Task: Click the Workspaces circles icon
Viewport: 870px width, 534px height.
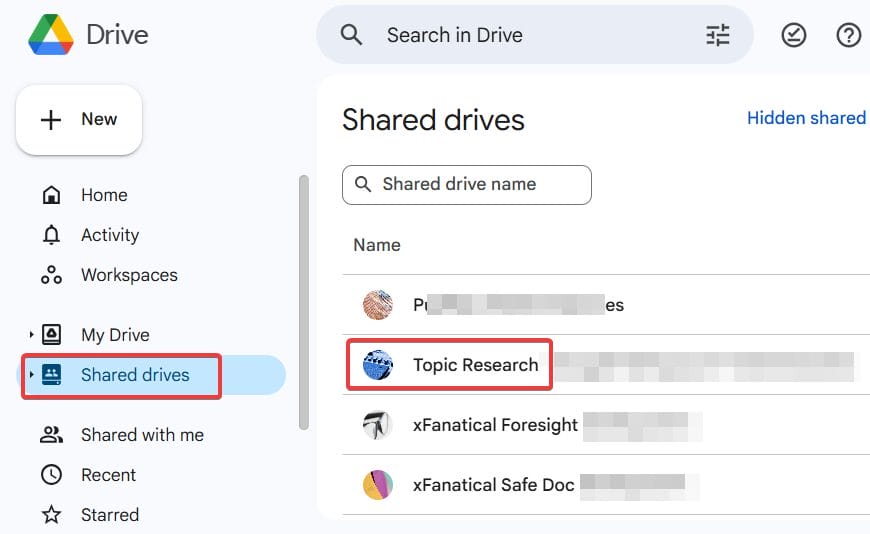Action: click(x=52, y=275)
